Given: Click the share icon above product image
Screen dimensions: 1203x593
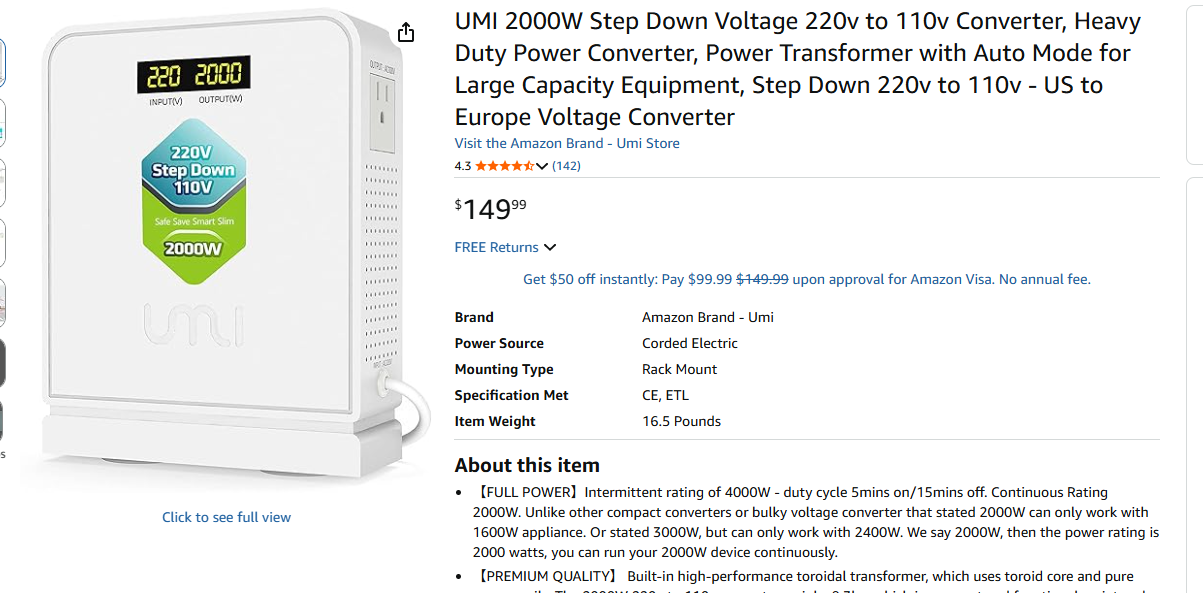Looking at the screenshot, I should point(405,33).
